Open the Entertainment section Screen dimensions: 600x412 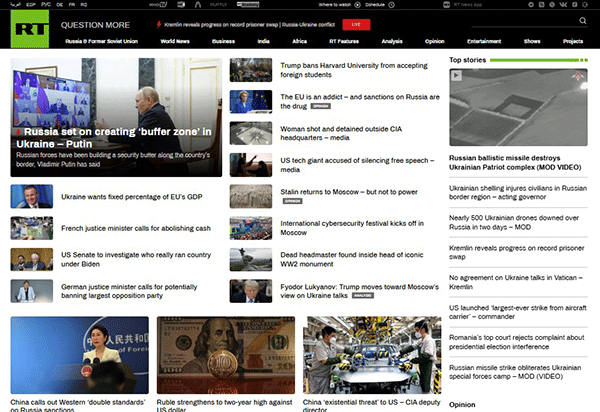point(484,41)
